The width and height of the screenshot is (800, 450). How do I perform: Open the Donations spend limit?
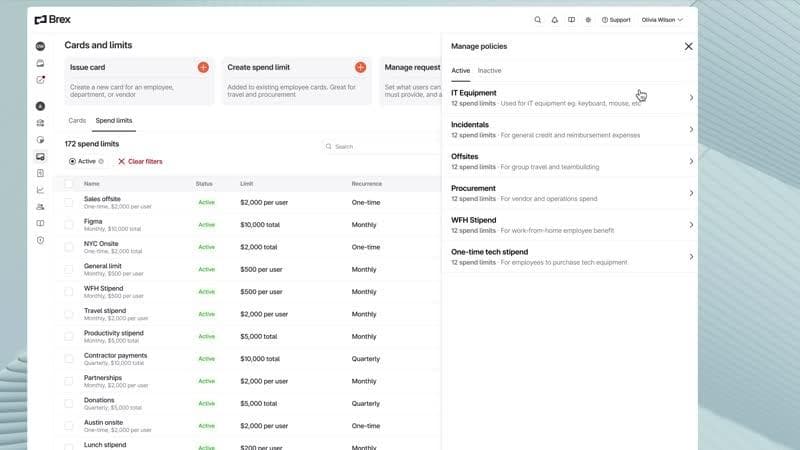click(99, 401)
